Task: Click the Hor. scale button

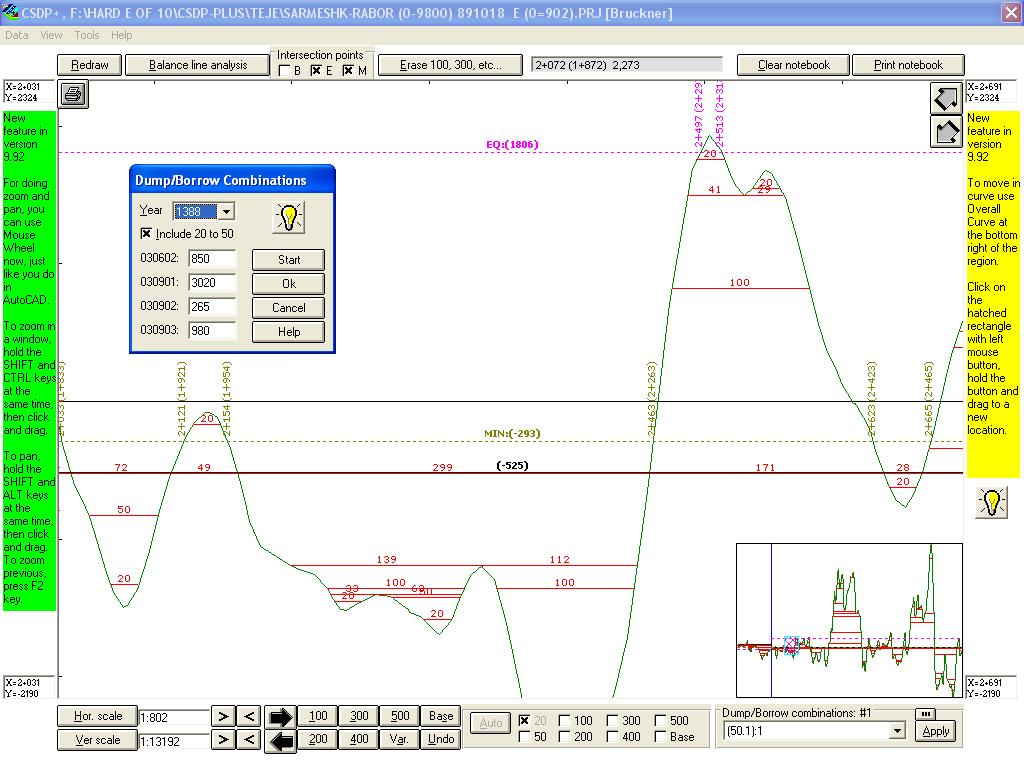Action: [97, 716]
